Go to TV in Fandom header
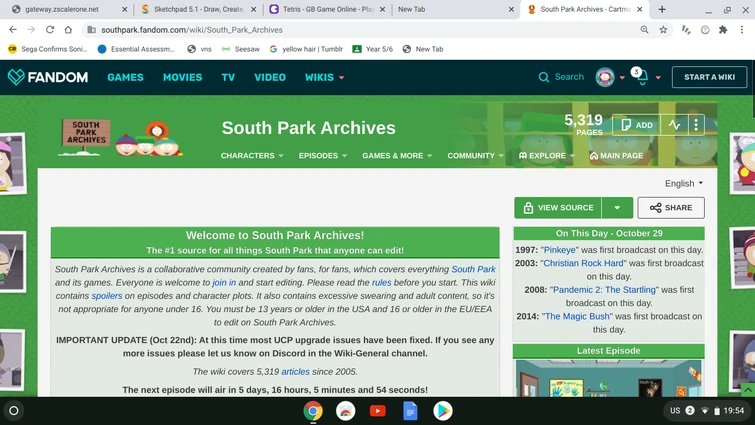The height and width of the screenshot is (425, 755). pos(228,77)
